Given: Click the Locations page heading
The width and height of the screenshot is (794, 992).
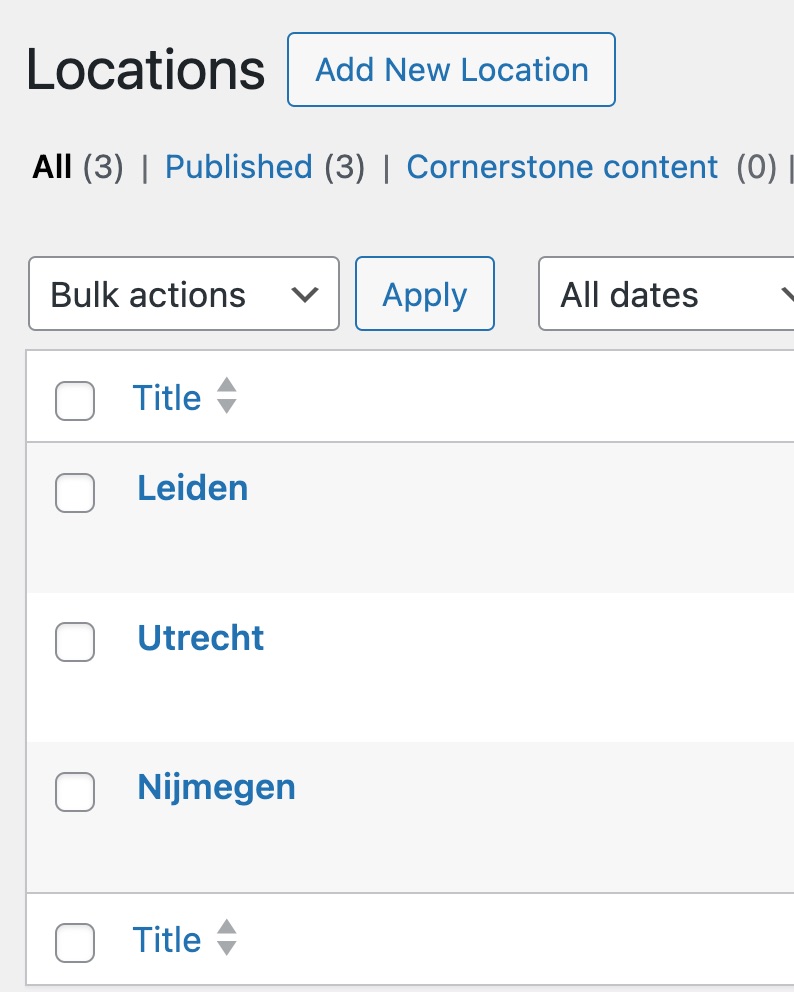Looking at the screenshot, I should click(146, 70).
